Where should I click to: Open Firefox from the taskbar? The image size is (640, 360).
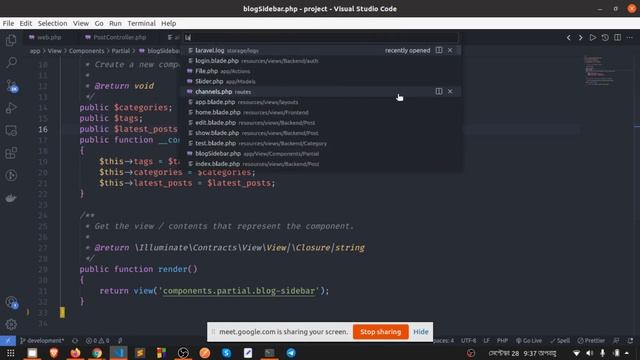point(75,353)
